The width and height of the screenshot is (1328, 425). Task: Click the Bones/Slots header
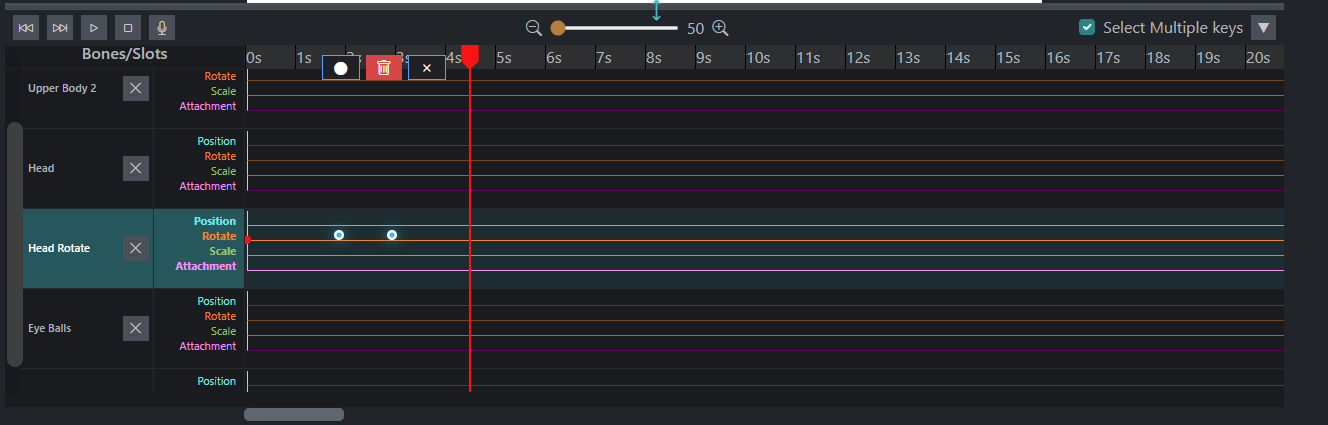pos(125,54)
